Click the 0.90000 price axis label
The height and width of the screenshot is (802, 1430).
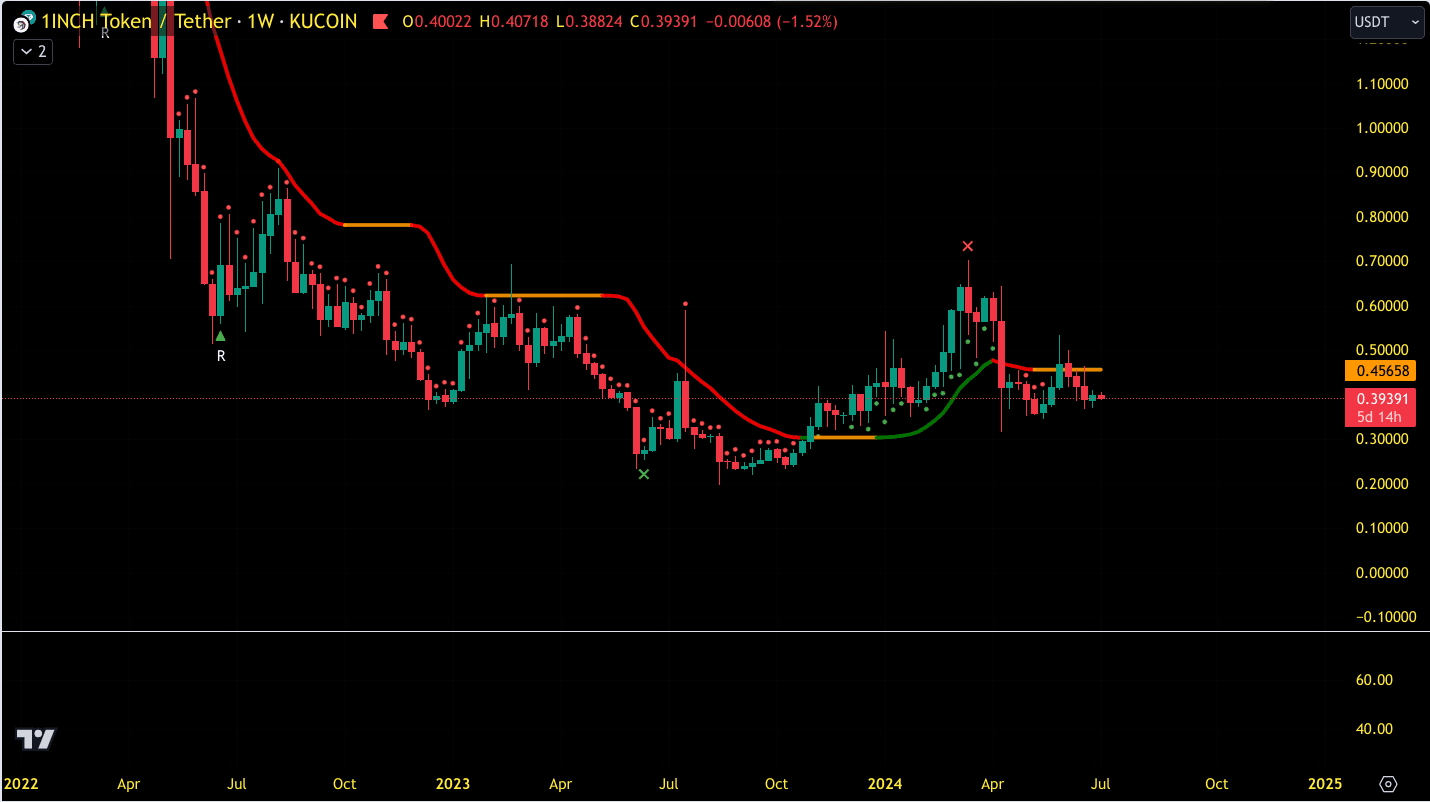tap(1381, 172)
